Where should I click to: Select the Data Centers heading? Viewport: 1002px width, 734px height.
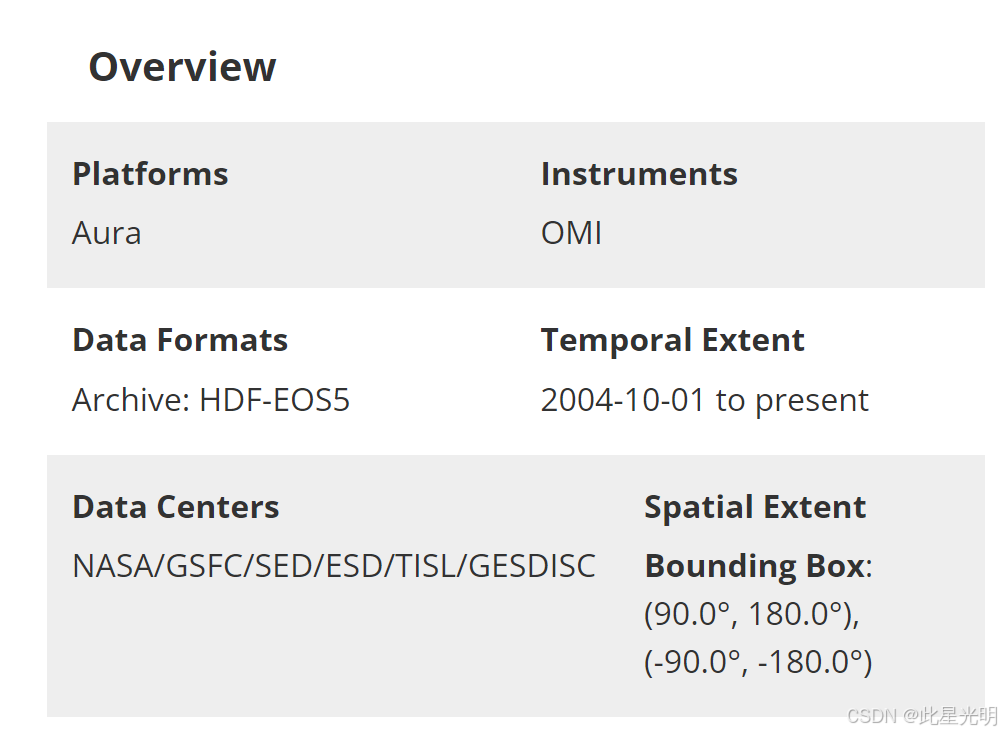pyautogui.click(x=176, y=507)
